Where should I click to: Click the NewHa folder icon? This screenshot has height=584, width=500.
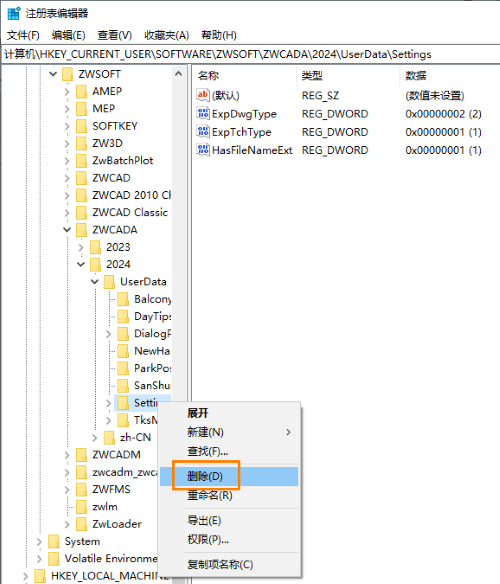(x=123, y=351)
